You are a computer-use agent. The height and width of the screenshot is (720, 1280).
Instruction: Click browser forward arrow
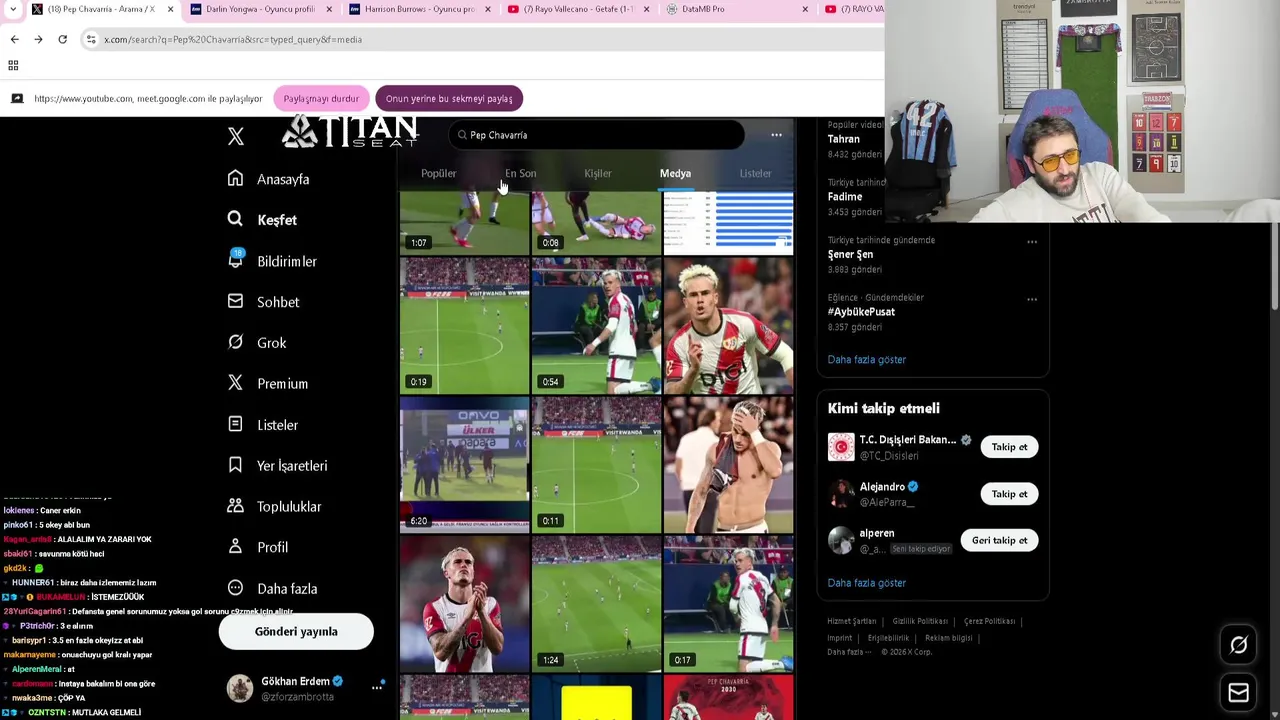pyautogui.click(x=38, y=39)
